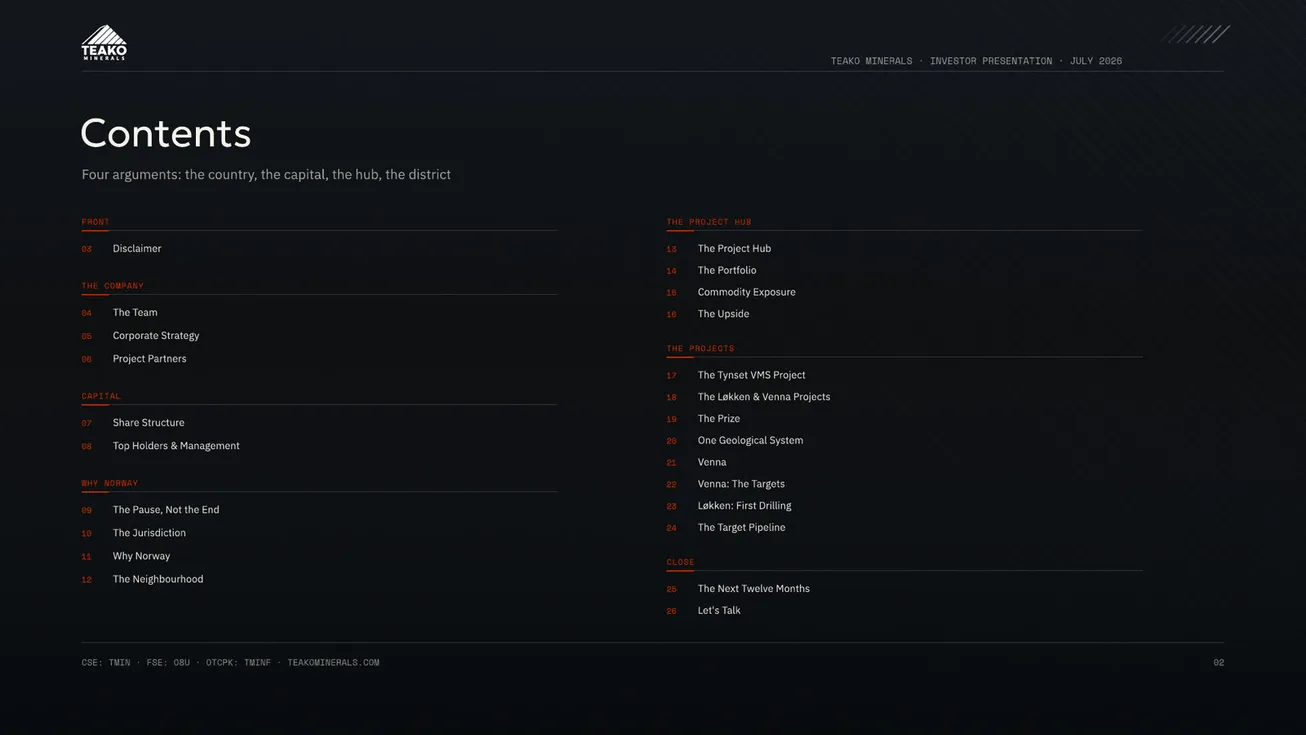The width and height of the screenshot is (1306, 735).
Task: Open The Next Twelve Months entry
Action: (754, 589)
